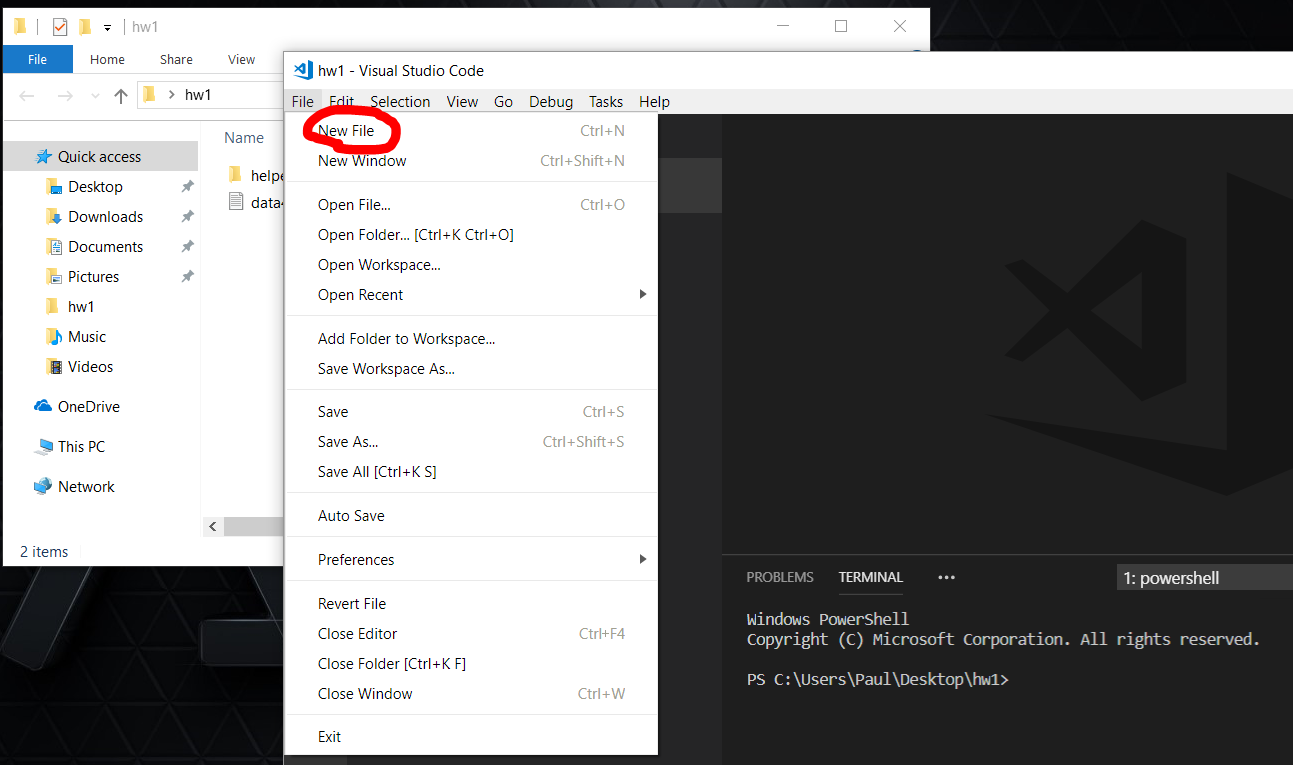Open the VS Code Help menu
Viewport: 1293px width, 765px height.
[x=654, y=102]
